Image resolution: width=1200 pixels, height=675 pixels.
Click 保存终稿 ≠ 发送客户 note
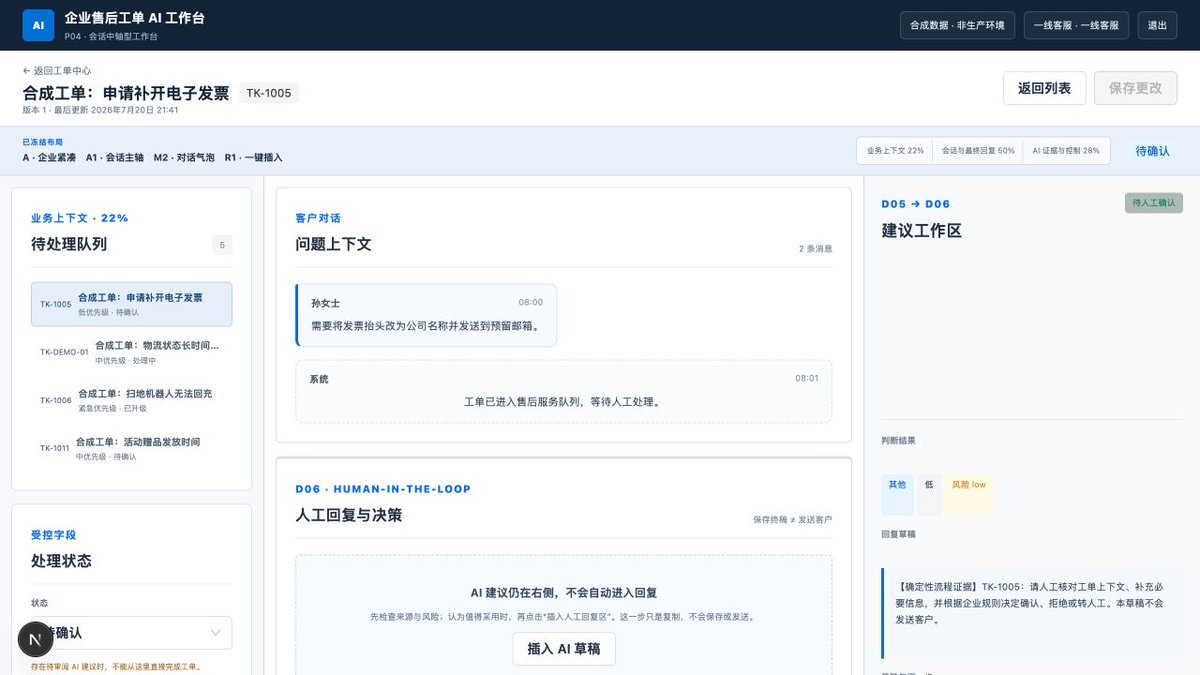792,519
